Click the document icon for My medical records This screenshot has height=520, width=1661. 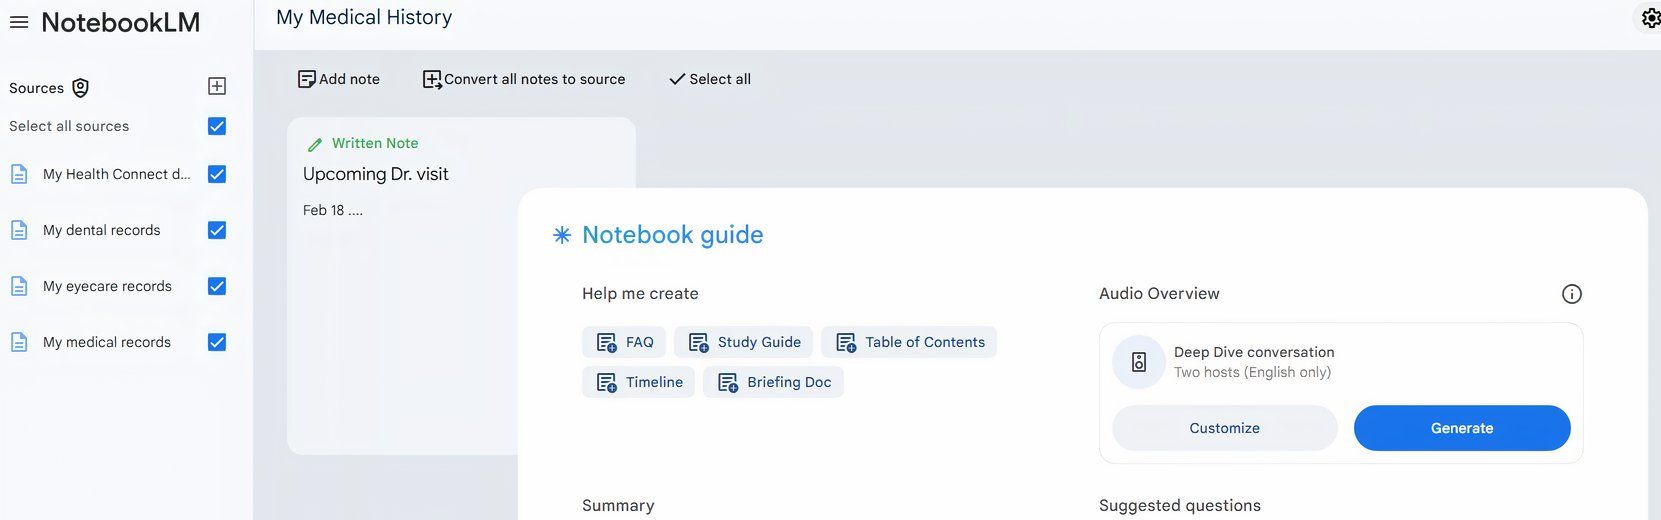click(19, 342)
